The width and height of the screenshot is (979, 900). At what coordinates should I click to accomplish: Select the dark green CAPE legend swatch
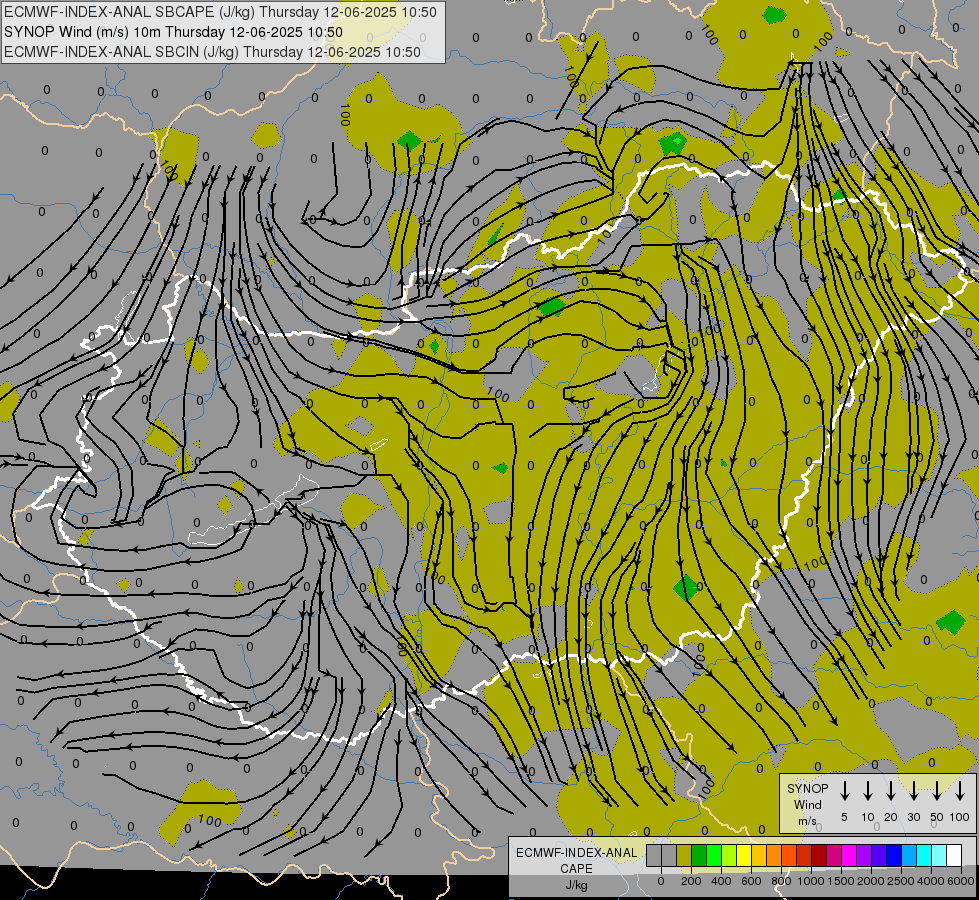click(699, 855)
